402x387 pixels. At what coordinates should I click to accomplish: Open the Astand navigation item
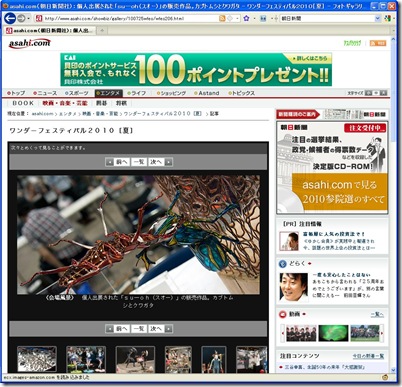(x=207, y=93)
